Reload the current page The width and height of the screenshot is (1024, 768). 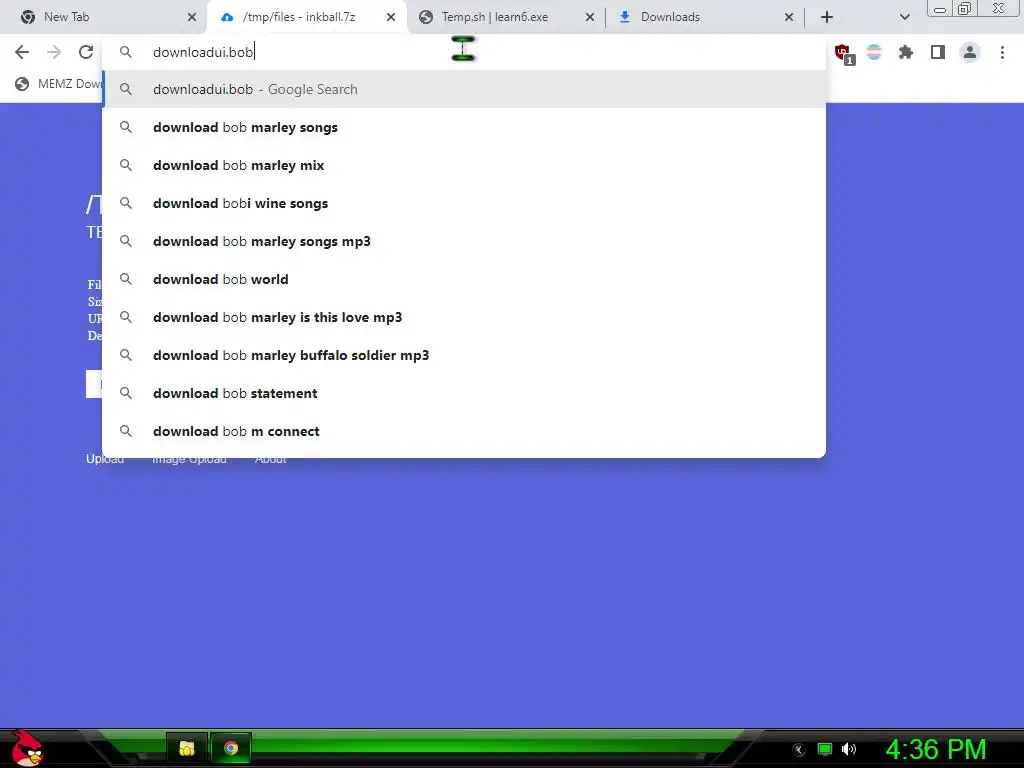(86, 52)
